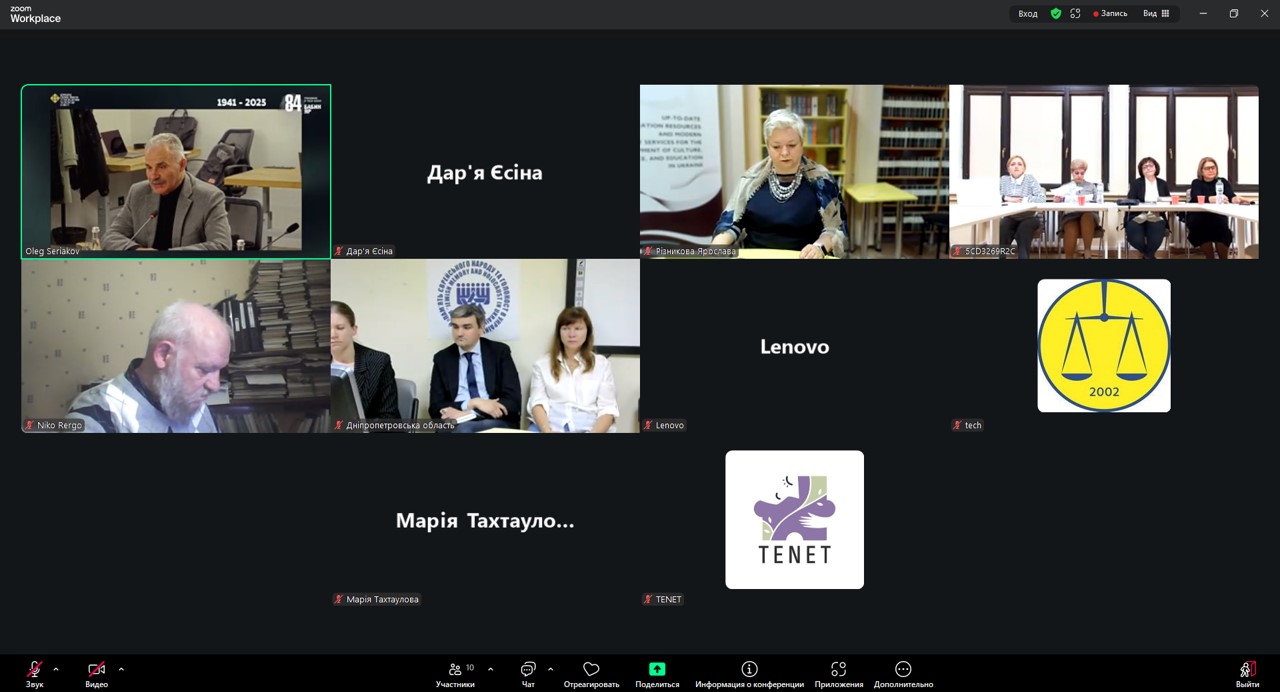Expand the arrow next to Участники
This screenshot has width=1280, height=692.
pyautogui.click(x=490, y=669)
